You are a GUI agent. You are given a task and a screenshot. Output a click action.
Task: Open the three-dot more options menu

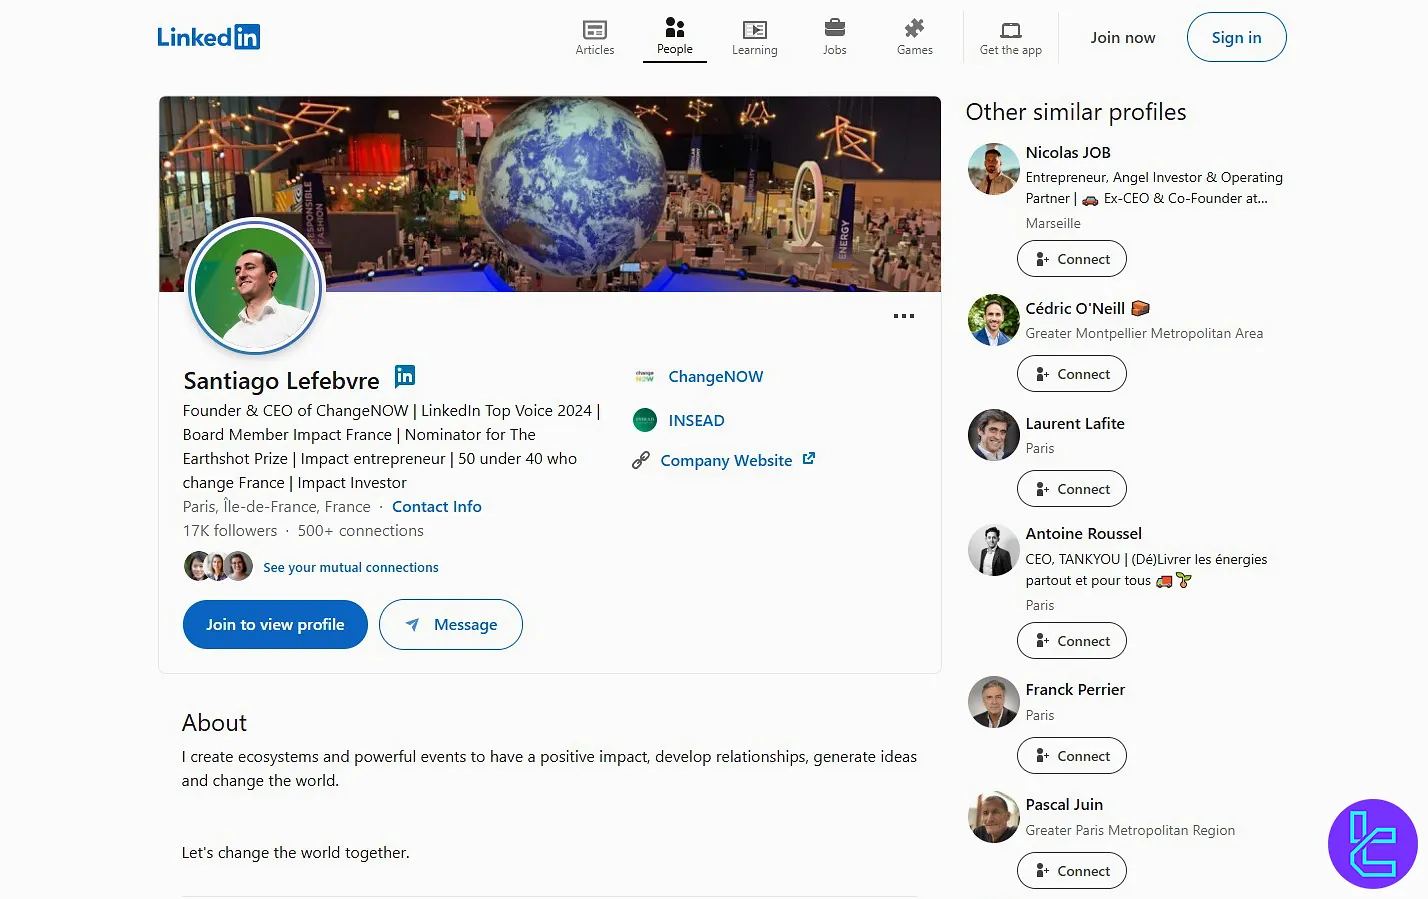[x=904, y=316]
